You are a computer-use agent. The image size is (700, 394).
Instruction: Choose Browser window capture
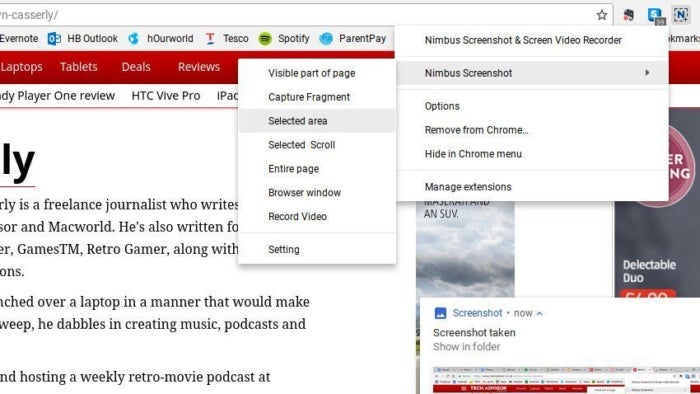point(317,192)
